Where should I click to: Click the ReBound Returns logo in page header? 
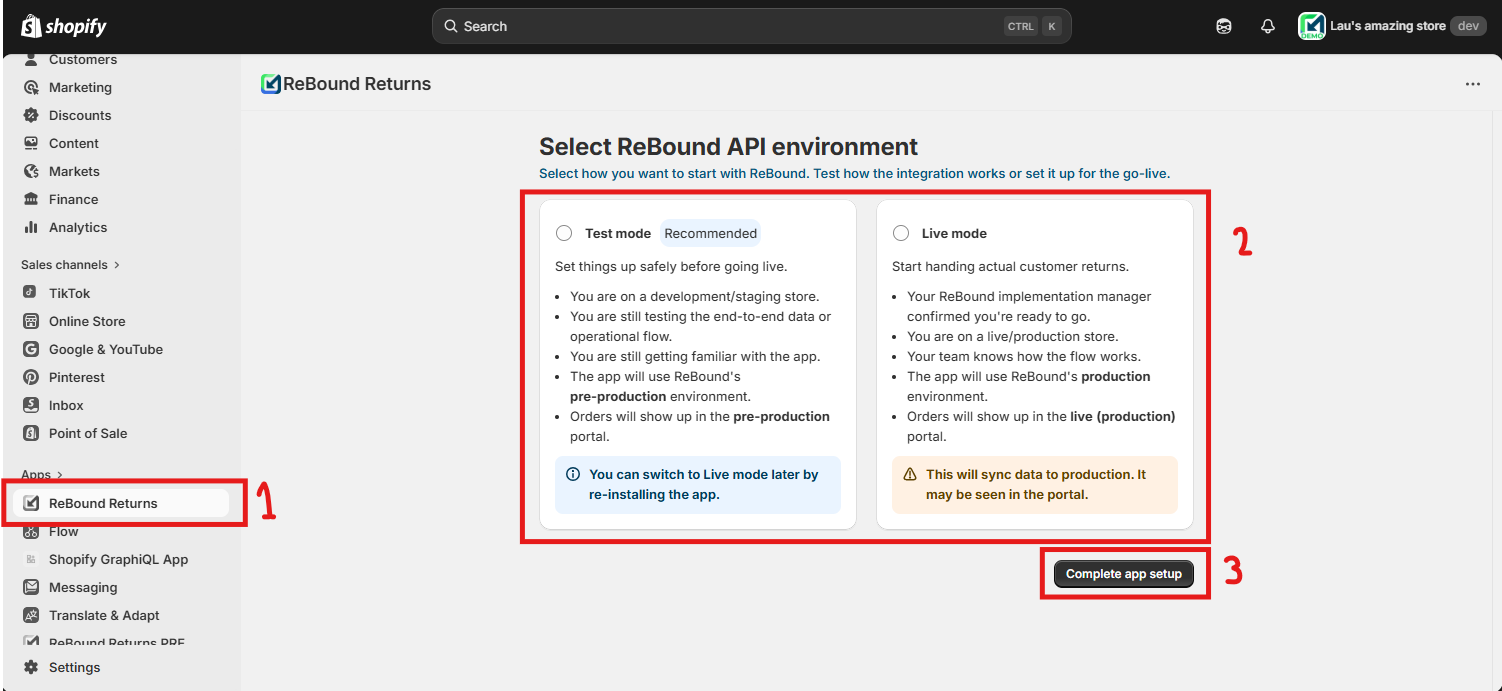[x=270, y=84]
